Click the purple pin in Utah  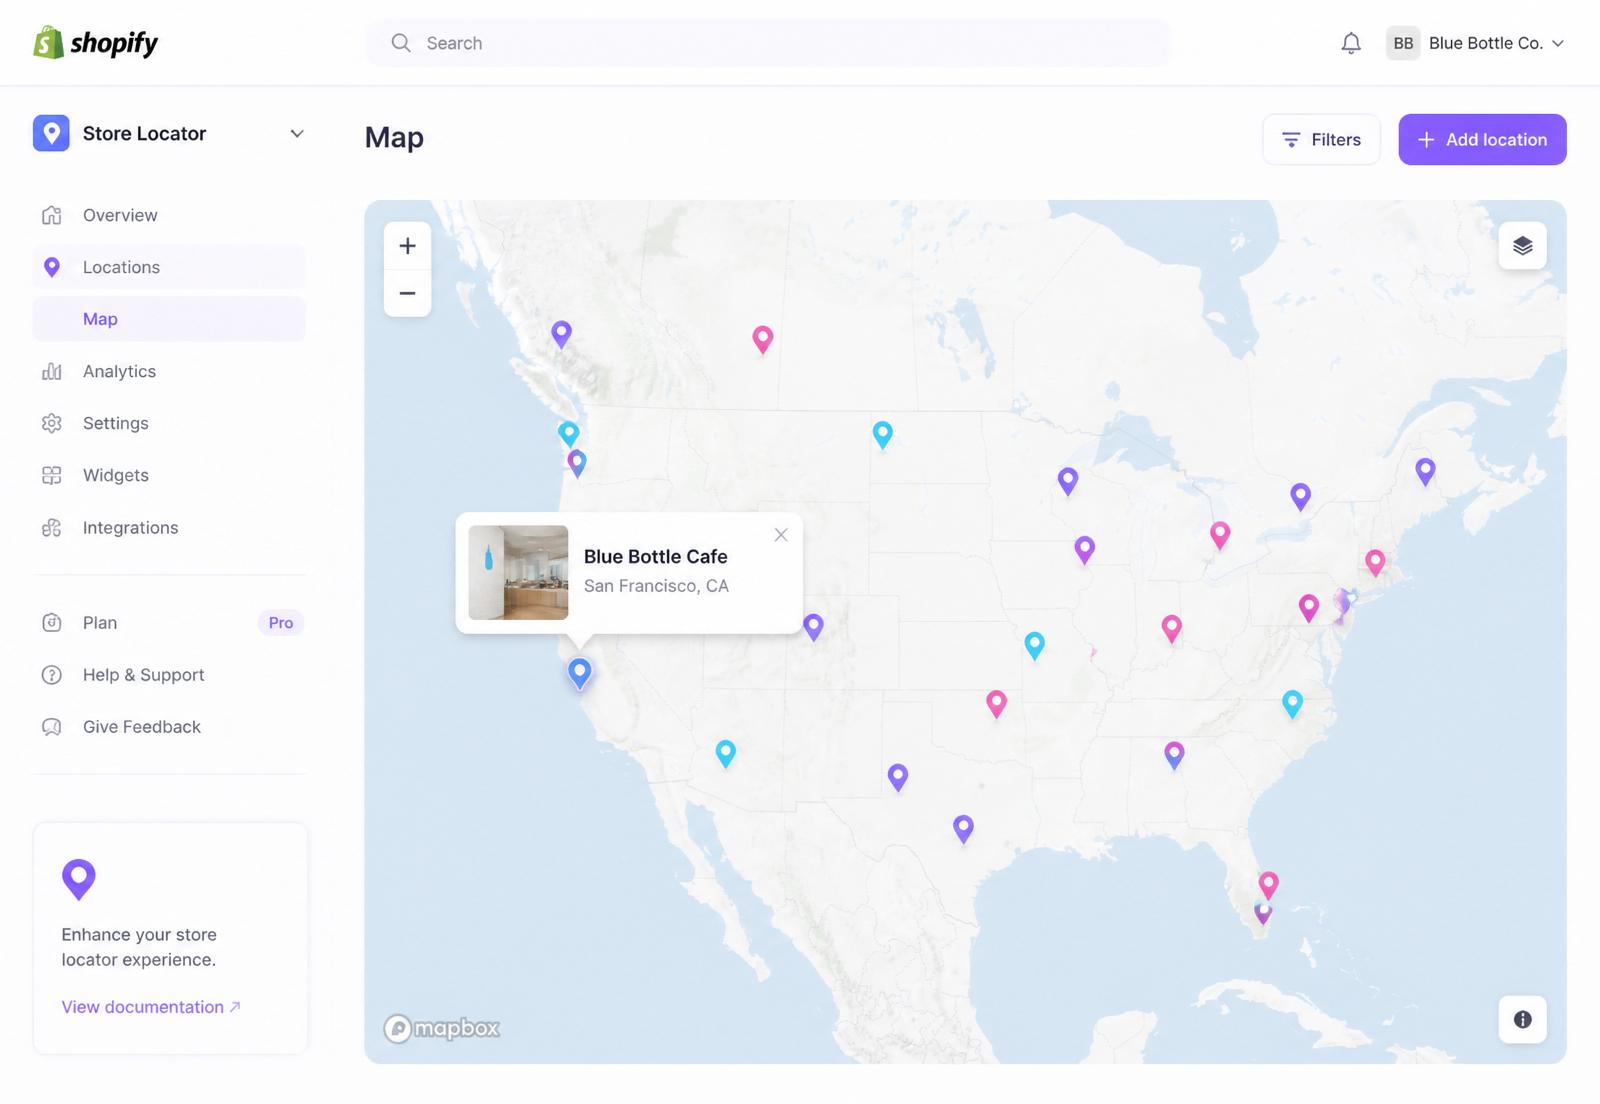point(813,627)
